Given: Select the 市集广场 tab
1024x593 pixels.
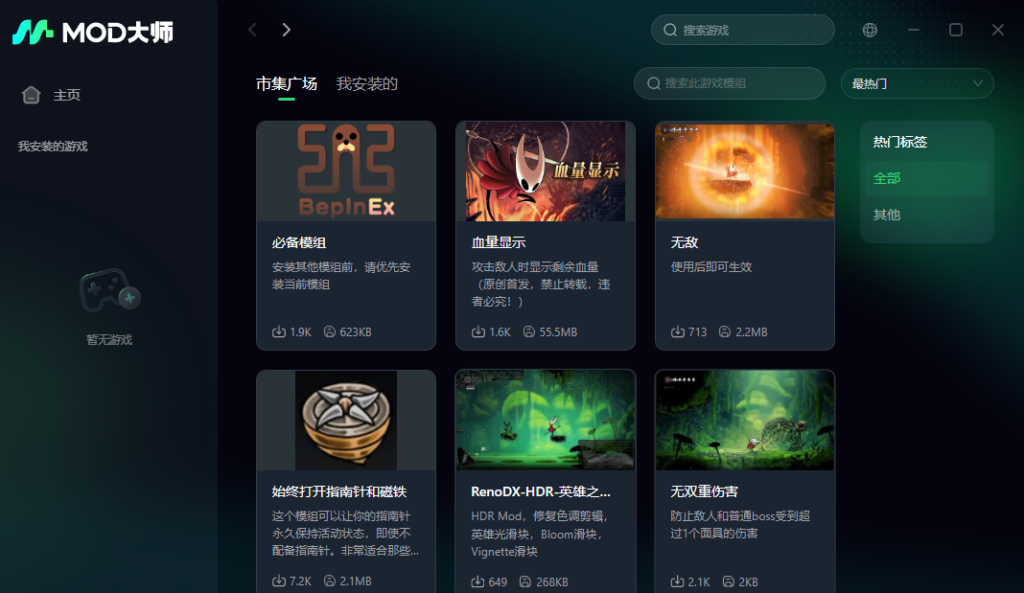Looking at the screenshot, I should tap(286, 84).
